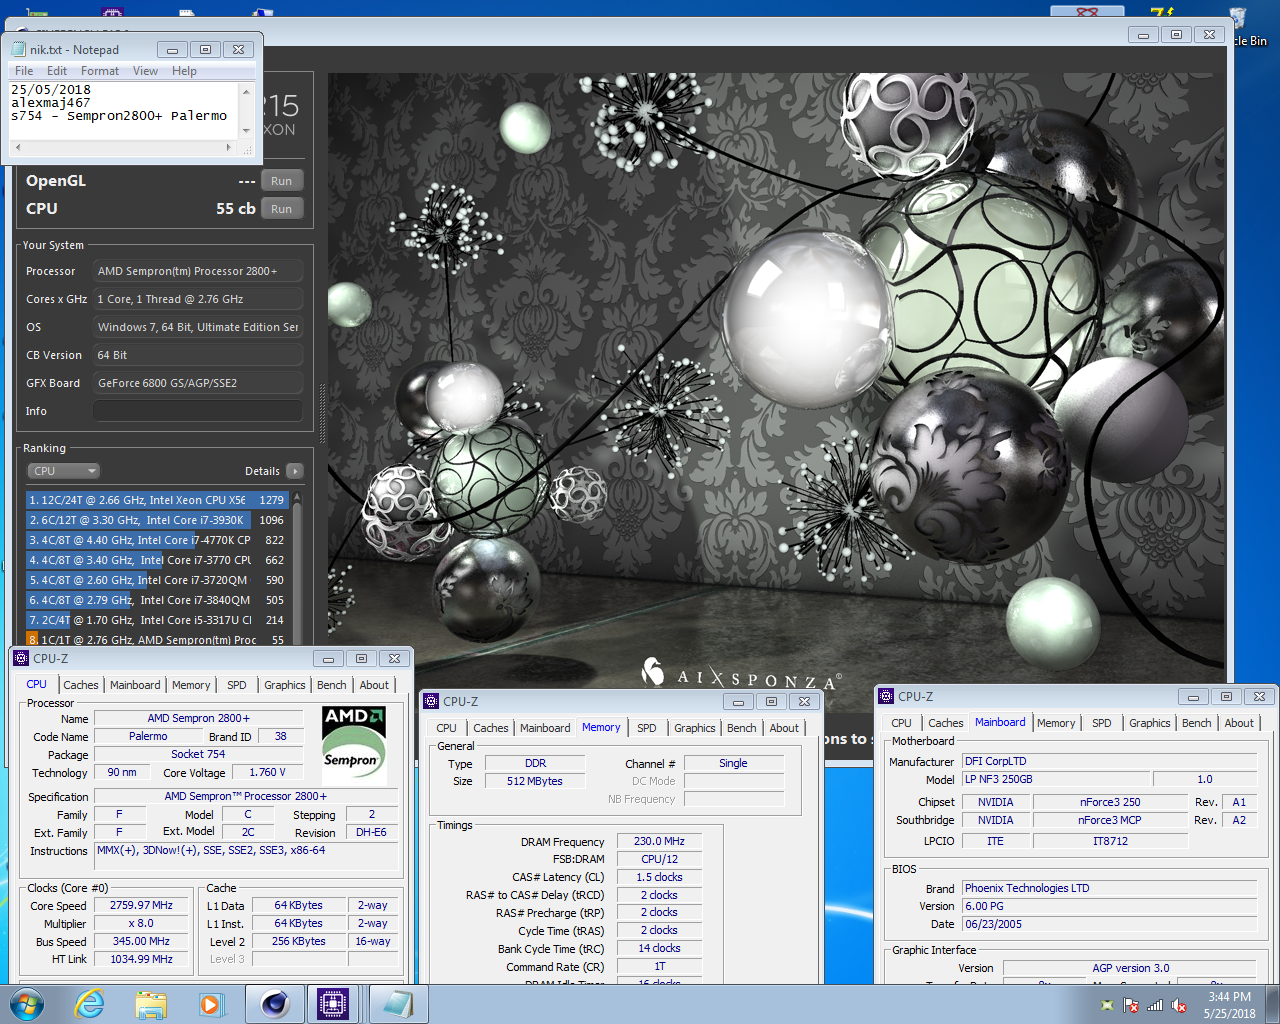Click Code Name value Palermo
Viewport: 1280px width, 1024px height.
pyautogui.click(x=148, y=737)
